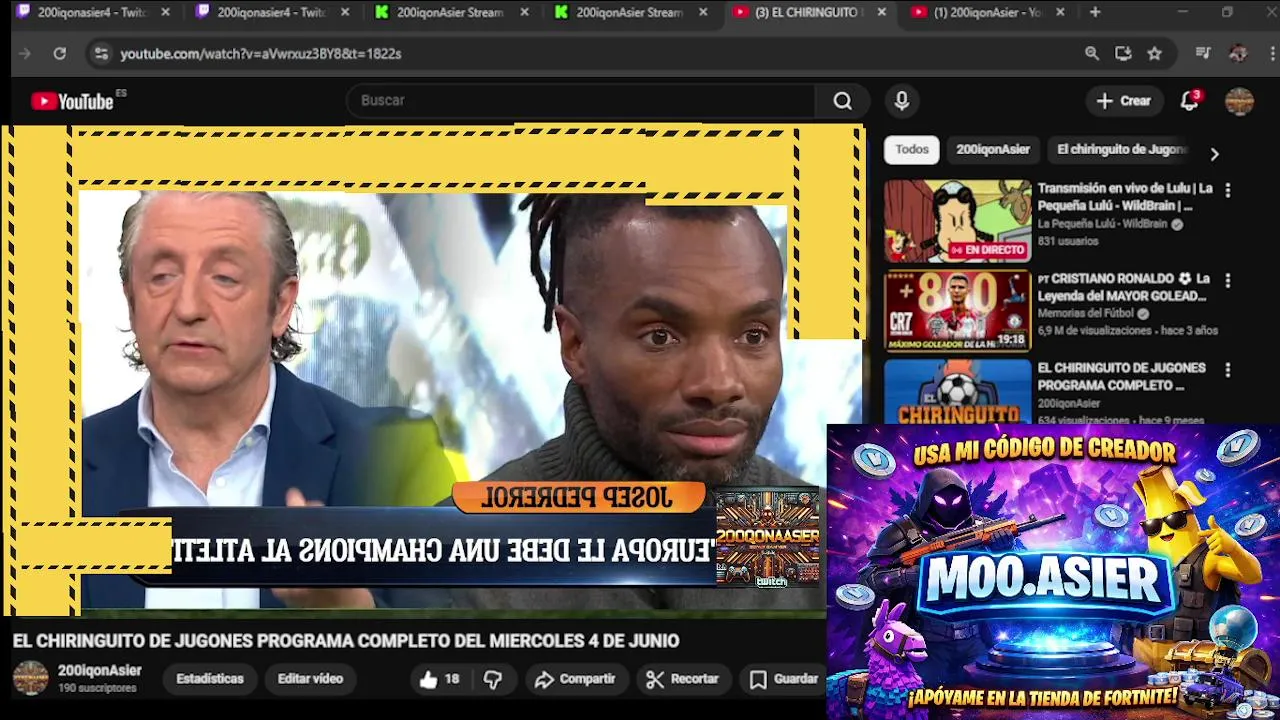Click the install app icon in address bar
This screenshot has width=1280, height=720.
[1123, 54]
